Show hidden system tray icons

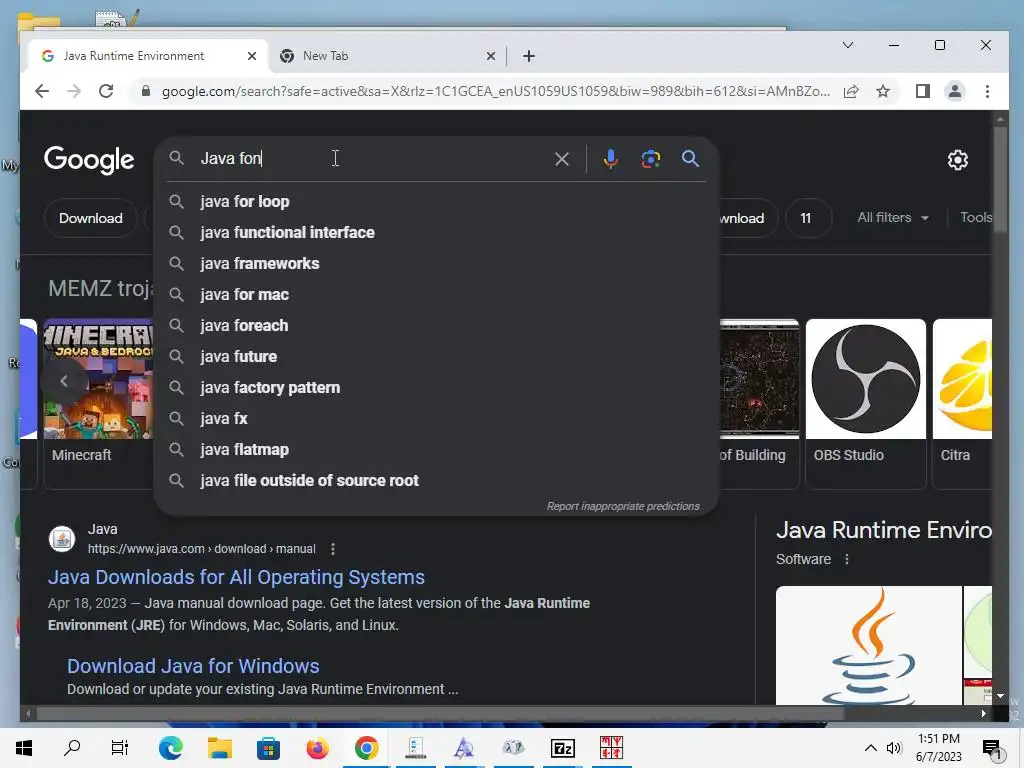click(x=871, y=748)
